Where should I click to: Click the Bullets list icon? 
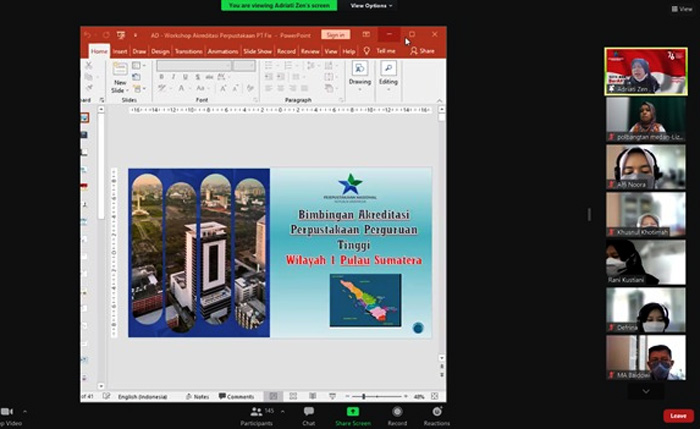coord(271,66)
